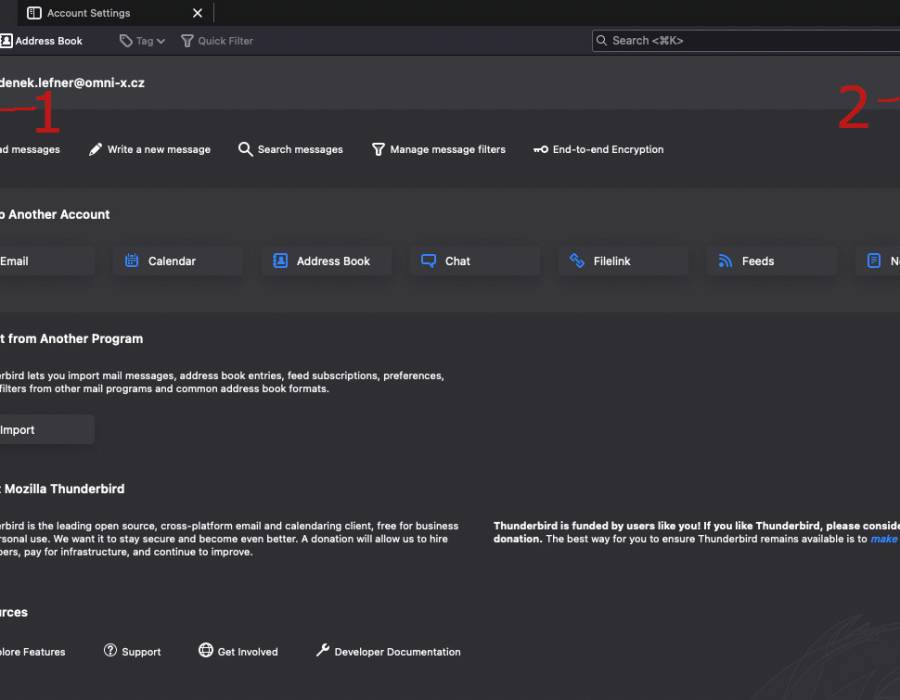Screen dimensions: 900x700
Task: Click the Read messages button
Action: (30, 149)
